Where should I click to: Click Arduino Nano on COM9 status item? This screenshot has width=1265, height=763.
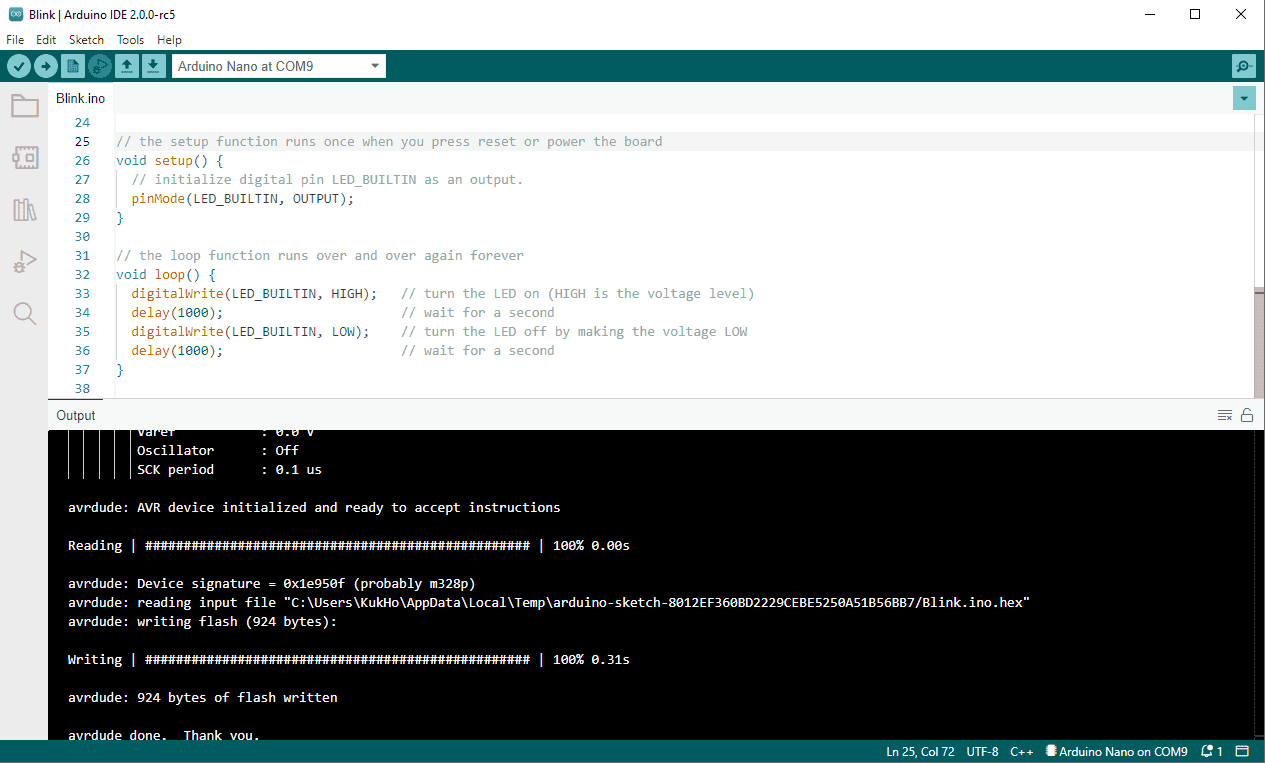coord(1116,751)
